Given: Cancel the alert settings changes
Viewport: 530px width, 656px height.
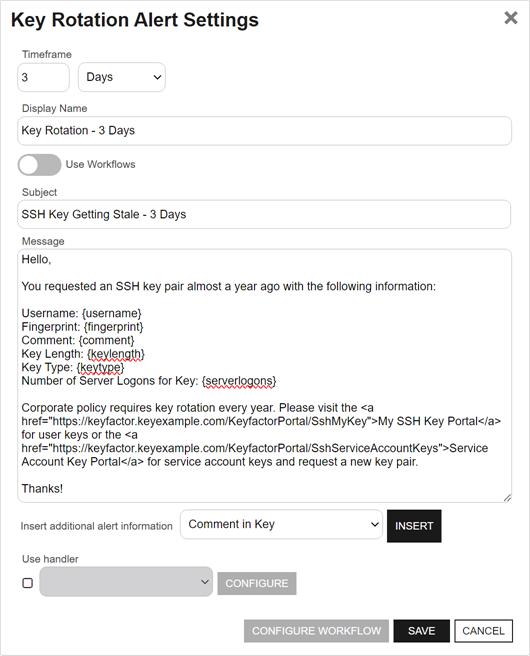Looking at the screenshot, I should 484,631.
